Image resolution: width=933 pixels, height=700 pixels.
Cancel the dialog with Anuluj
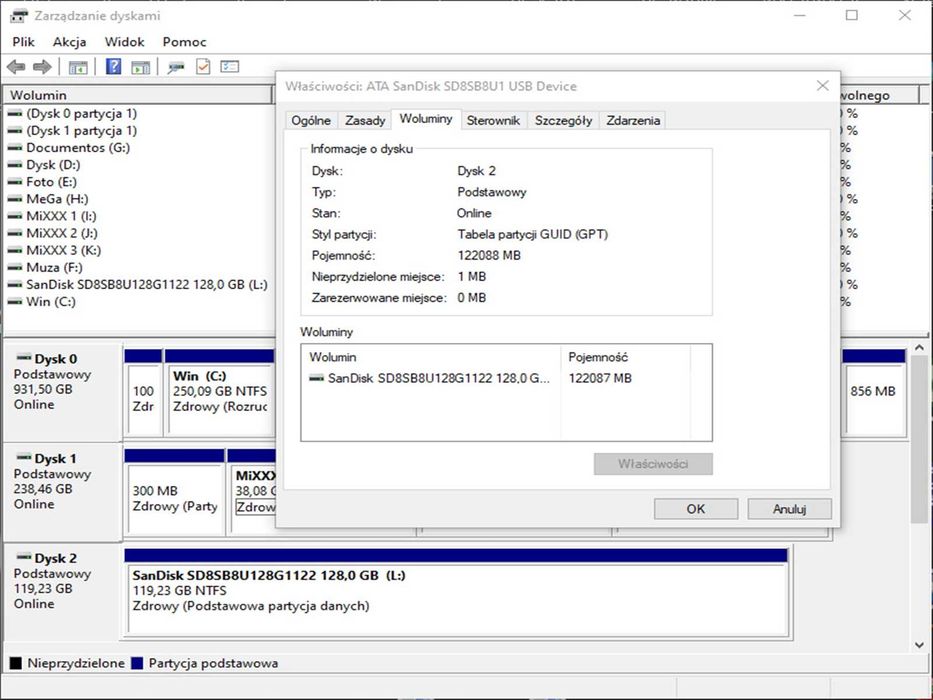789,509
